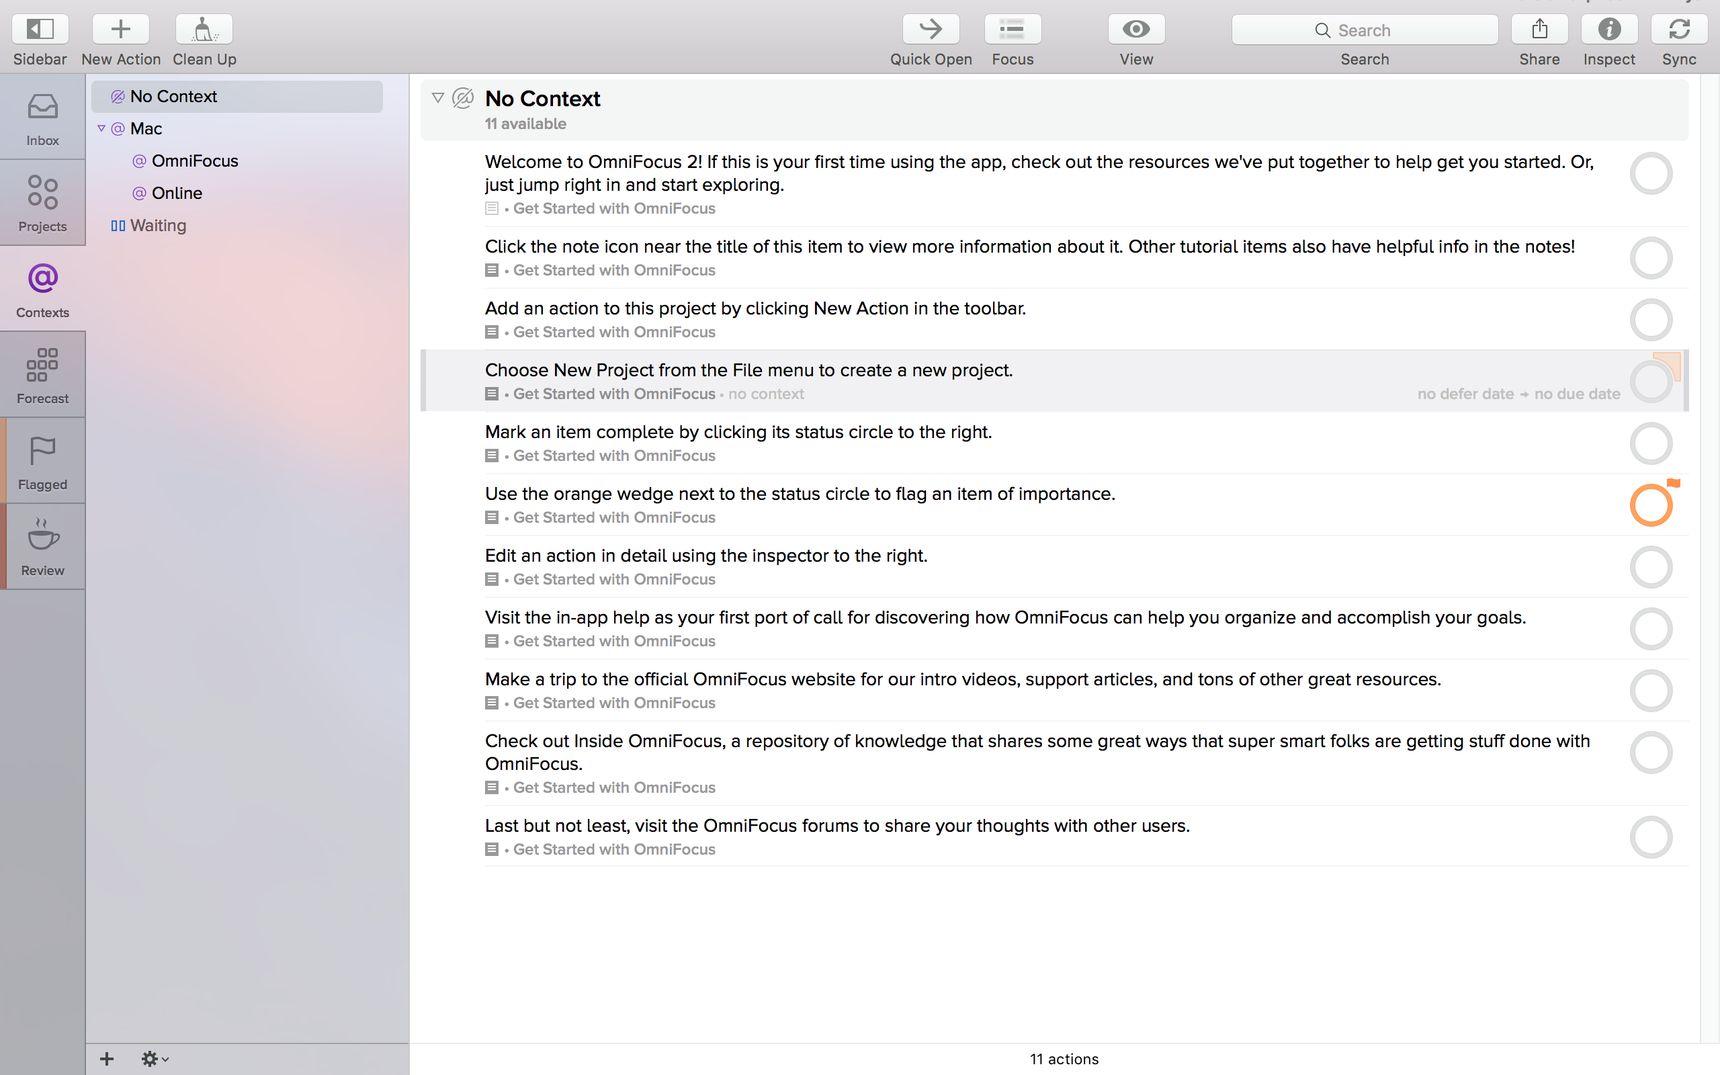Open the gear action menu
This screenshot has height=1075, width=1720.
pos(154,1059)
